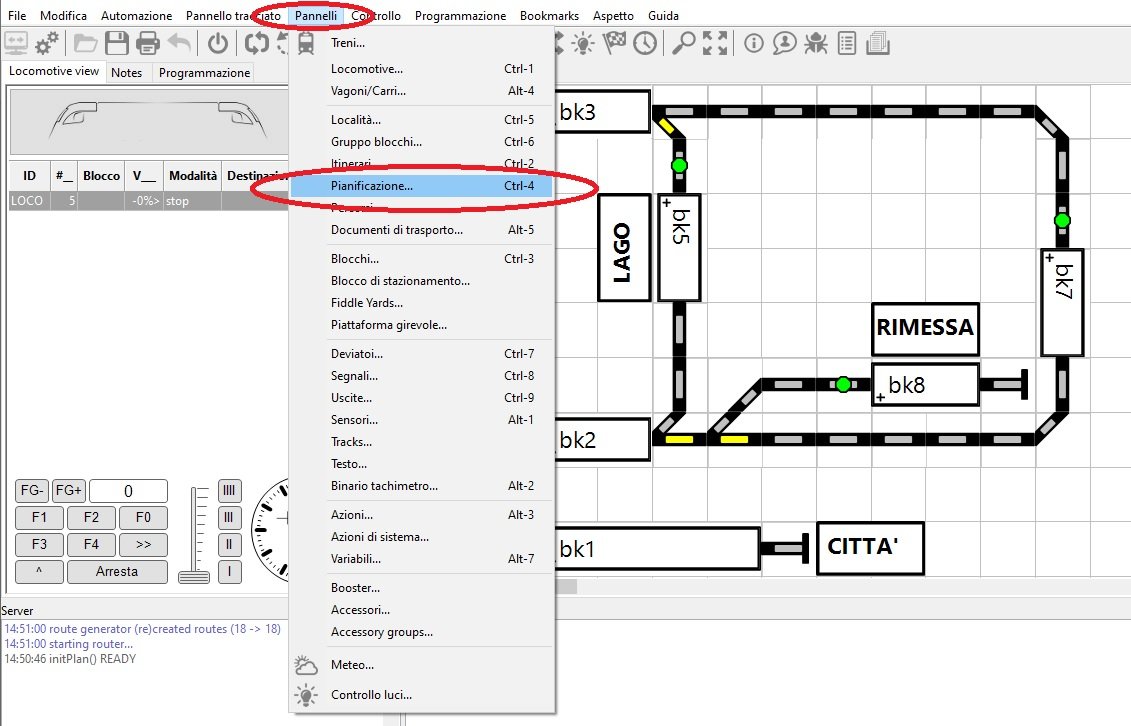The image size is (1131, 726).
Task: Click the printer icon in toolbar
Action: pyautogui.click(x=147, y=43)
